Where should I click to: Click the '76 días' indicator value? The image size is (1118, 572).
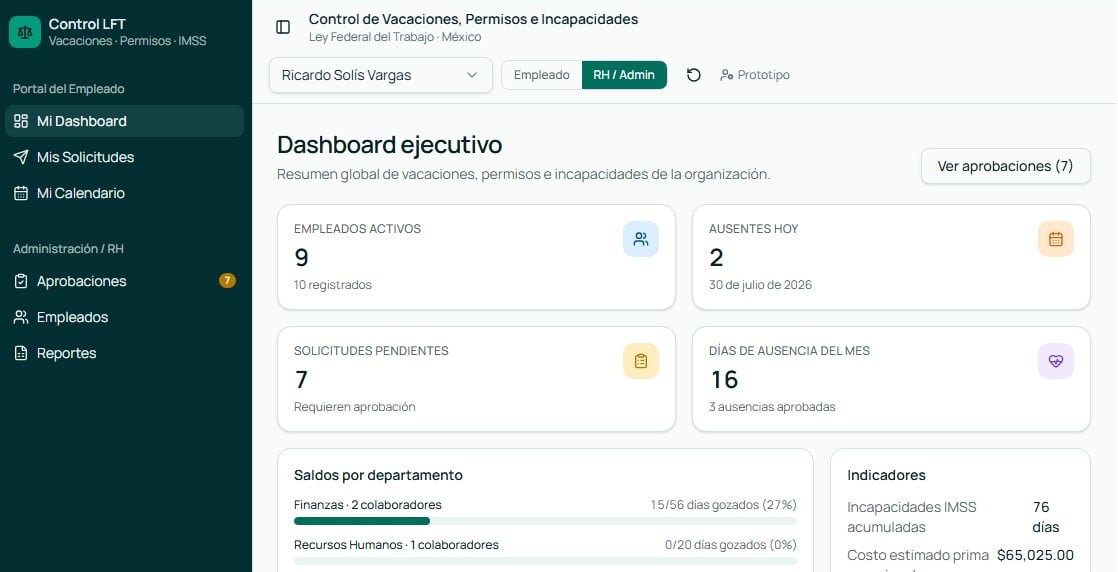coord(1046,517)
